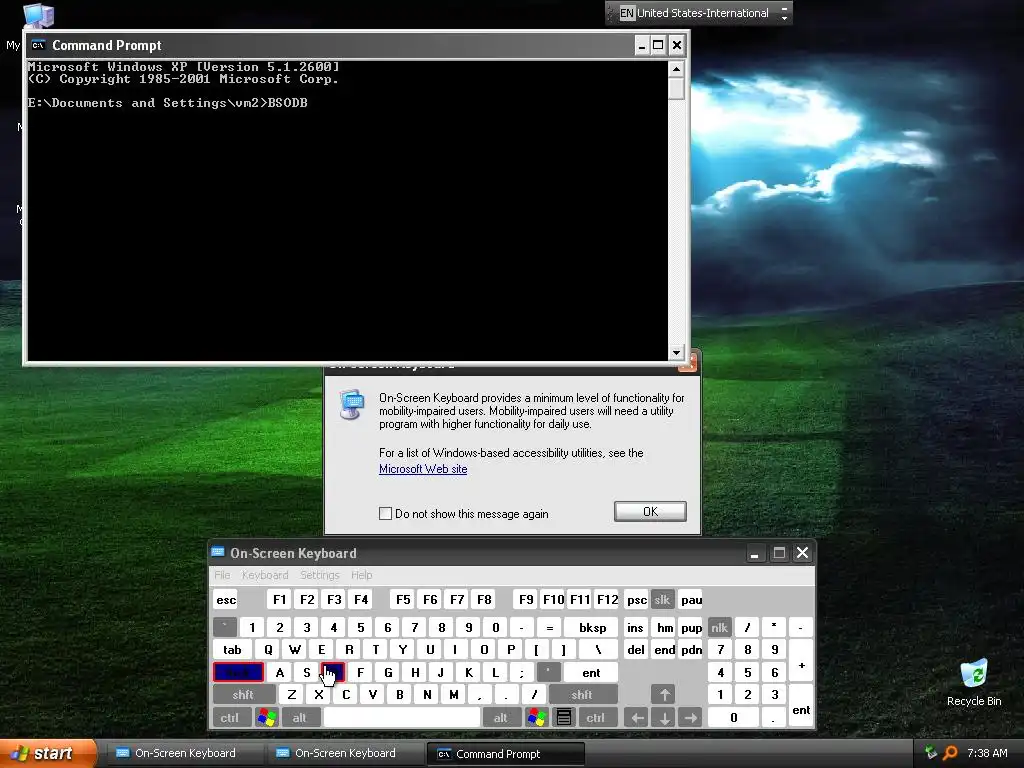This screenshot has height=768, width=1024.
Task: Switch to first On-Screen Keyboard taskbar button
Action: [184, 754]
